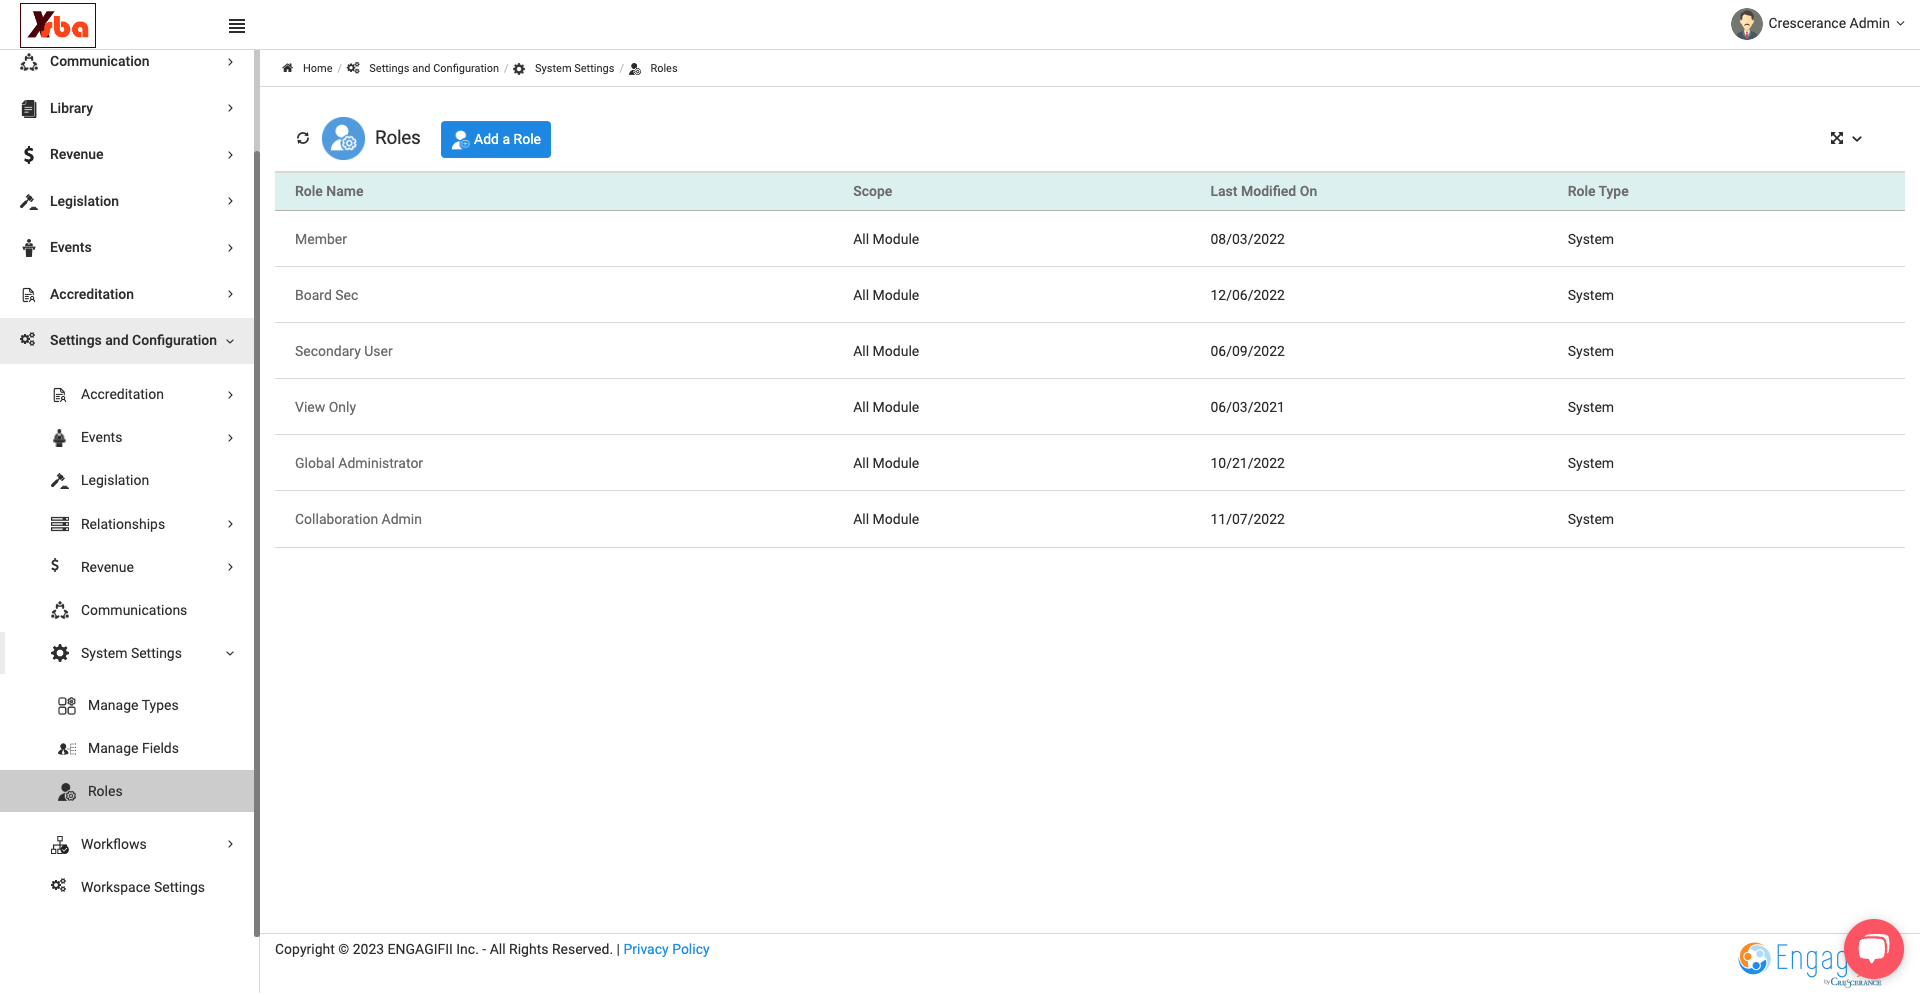
Task: Click the Add a Role button
Action: (x=496, y=139)
